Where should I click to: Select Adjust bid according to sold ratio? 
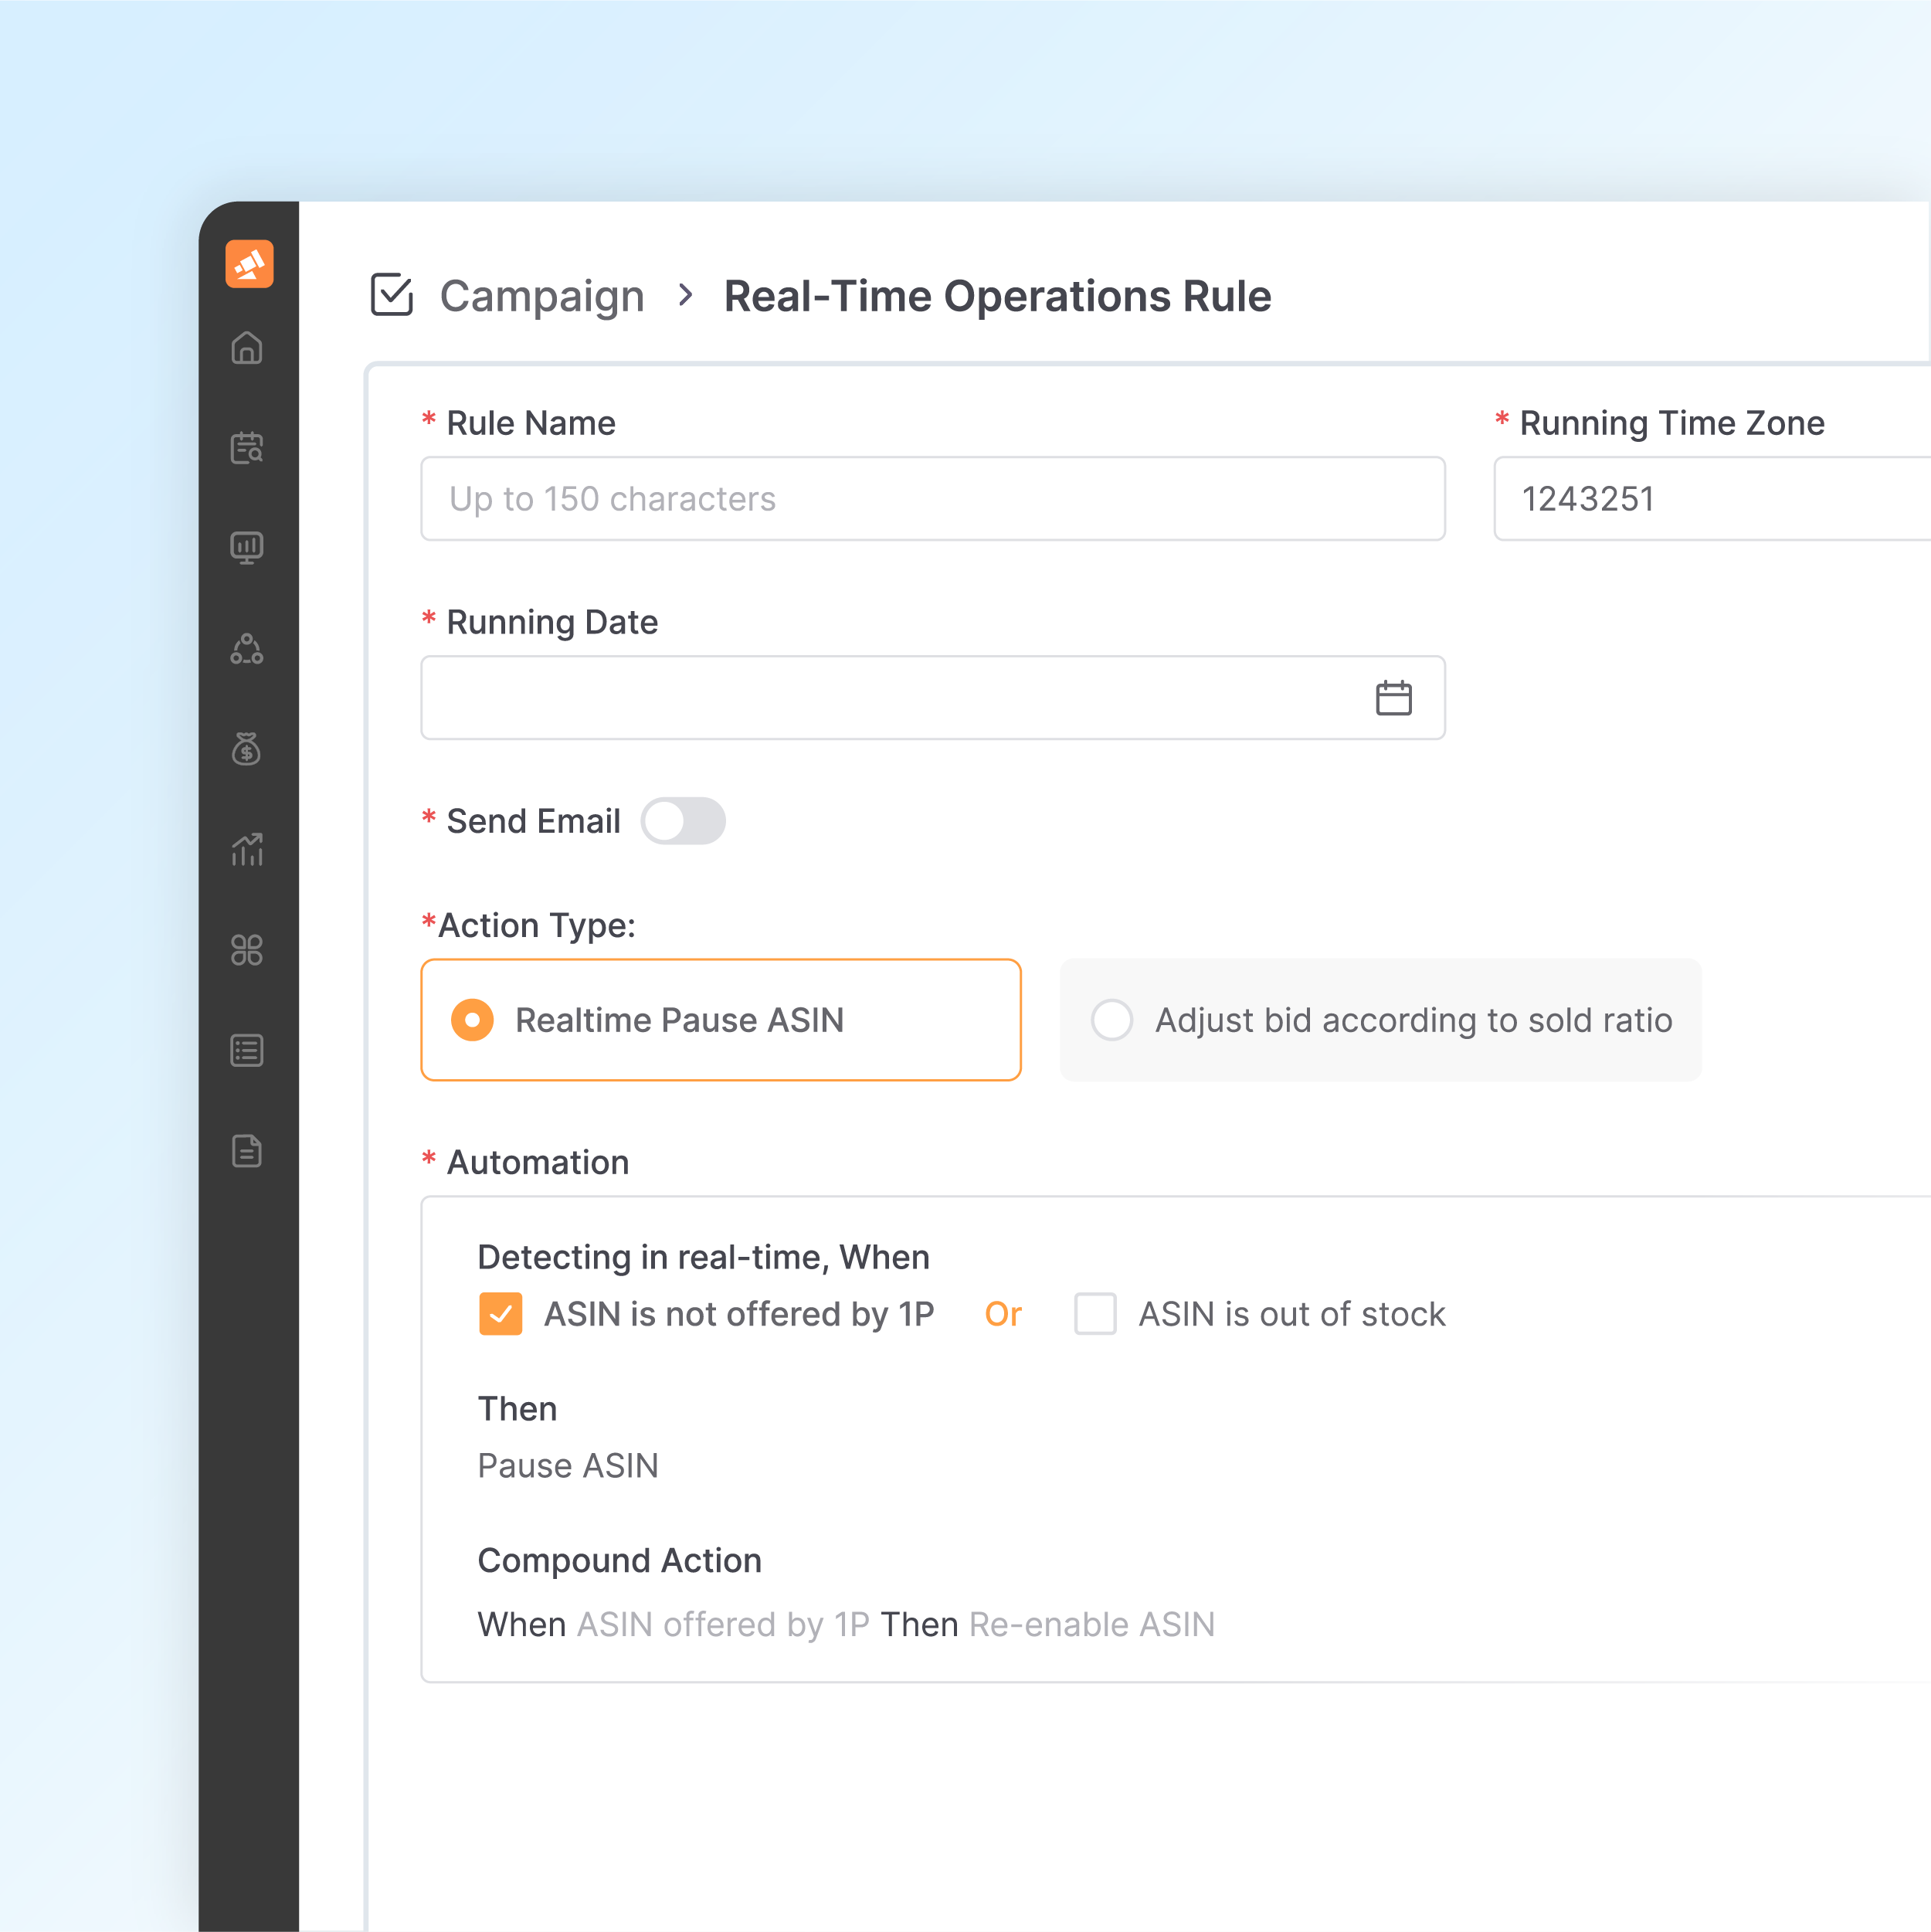[1112, 1020]
